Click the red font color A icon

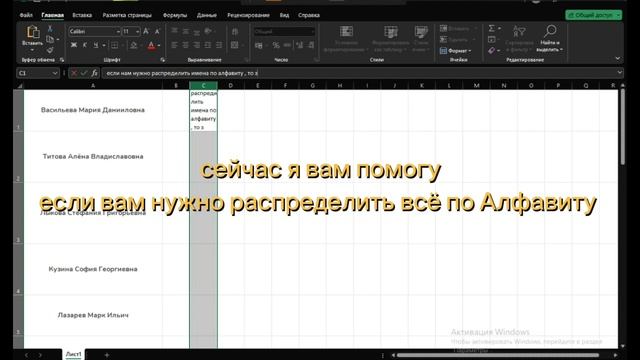click(151, 45)
